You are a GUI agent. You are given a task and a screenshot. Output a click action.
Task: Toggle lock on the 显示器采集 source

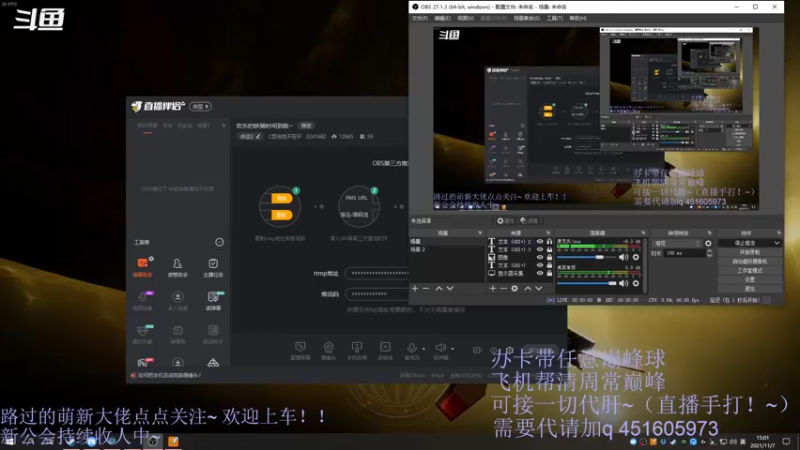(x=549, y=273)
